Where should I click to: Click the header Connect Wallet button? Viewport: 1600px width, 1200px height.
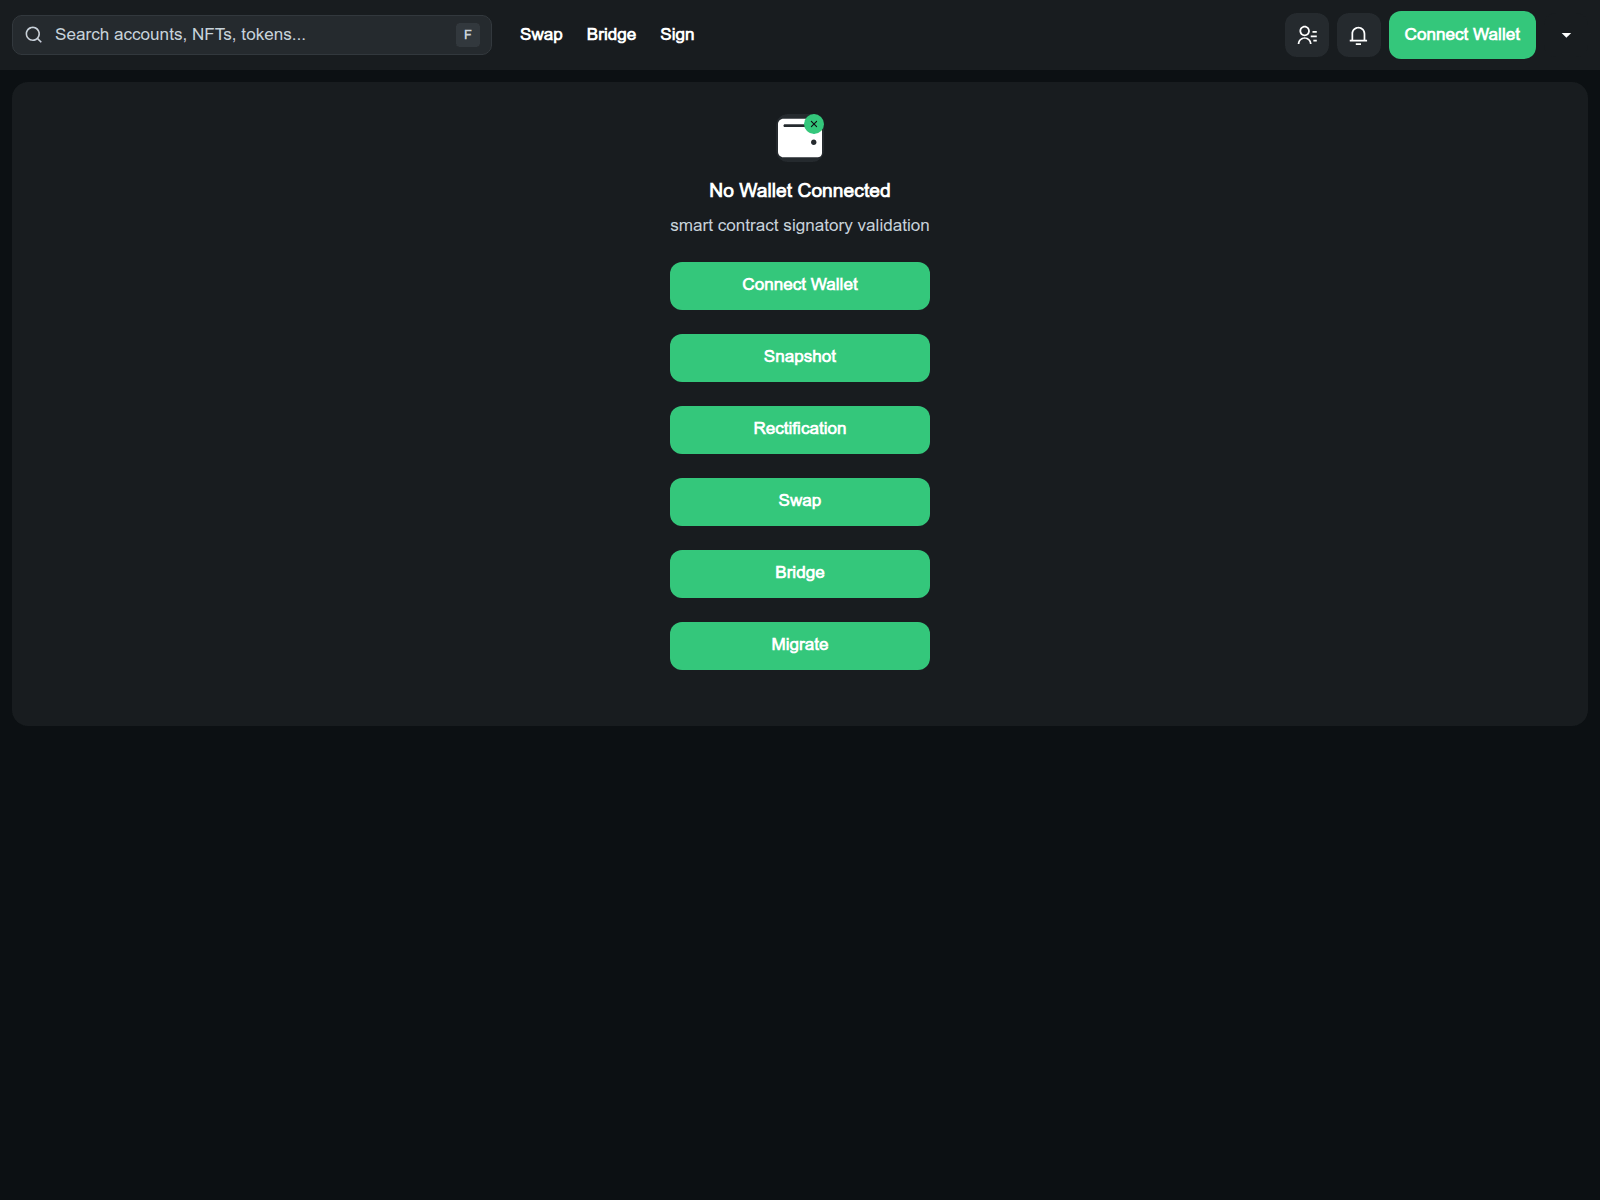point(1462,35)
